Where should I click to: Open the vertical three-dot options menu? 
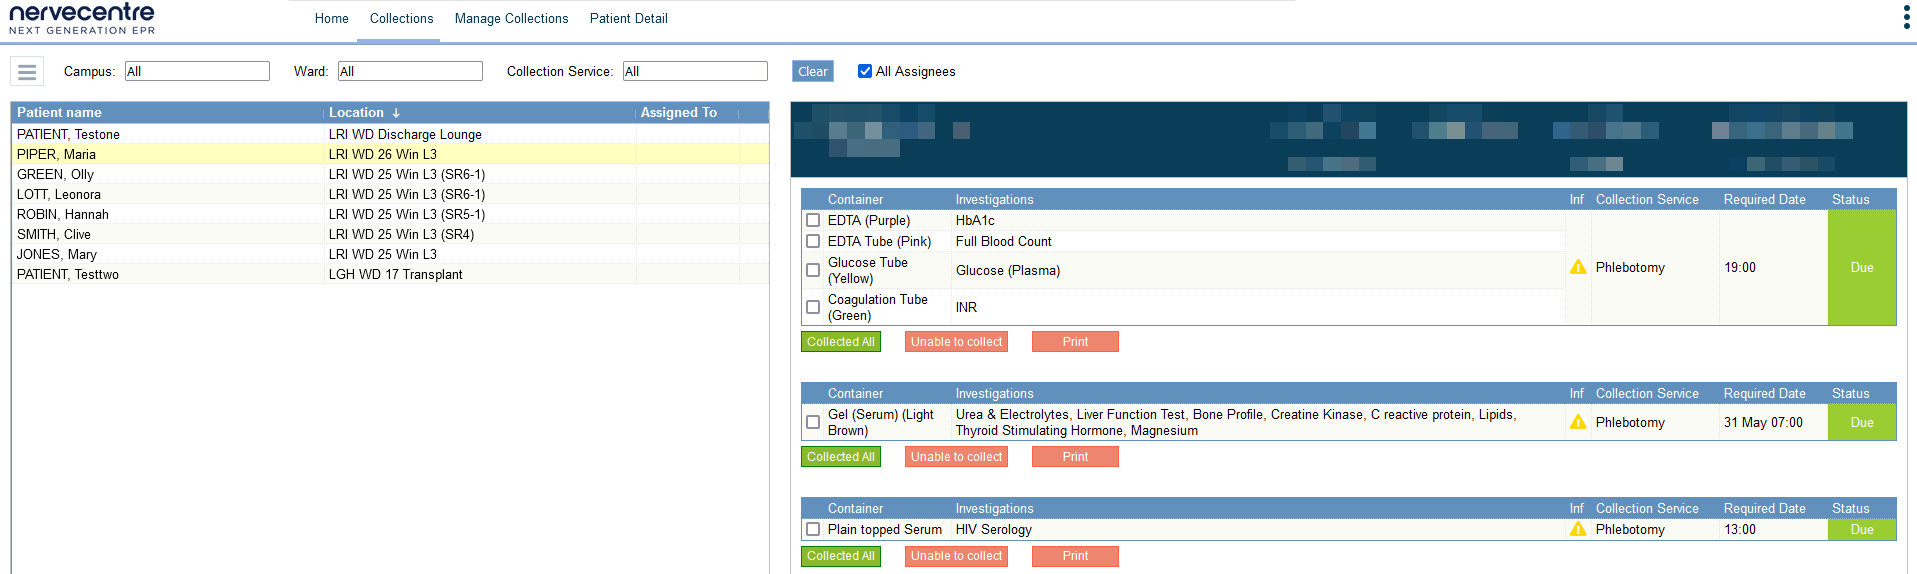(x=1906, y=17)
